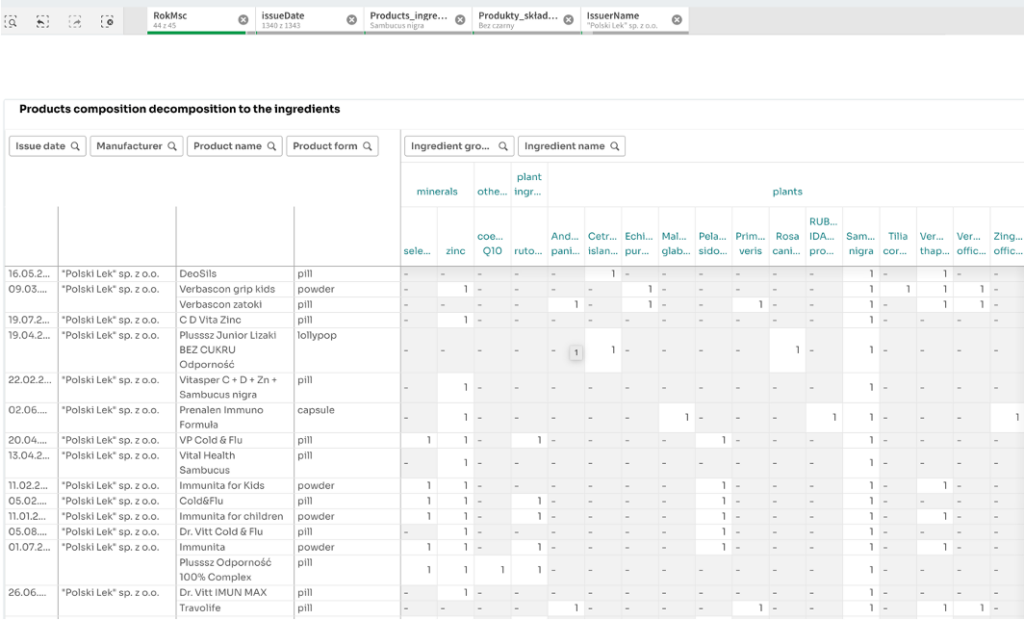Image resolution: width=1024 pixels, height=620 pixels.
Task: Select the plants column group header
Action: [787, 191]
